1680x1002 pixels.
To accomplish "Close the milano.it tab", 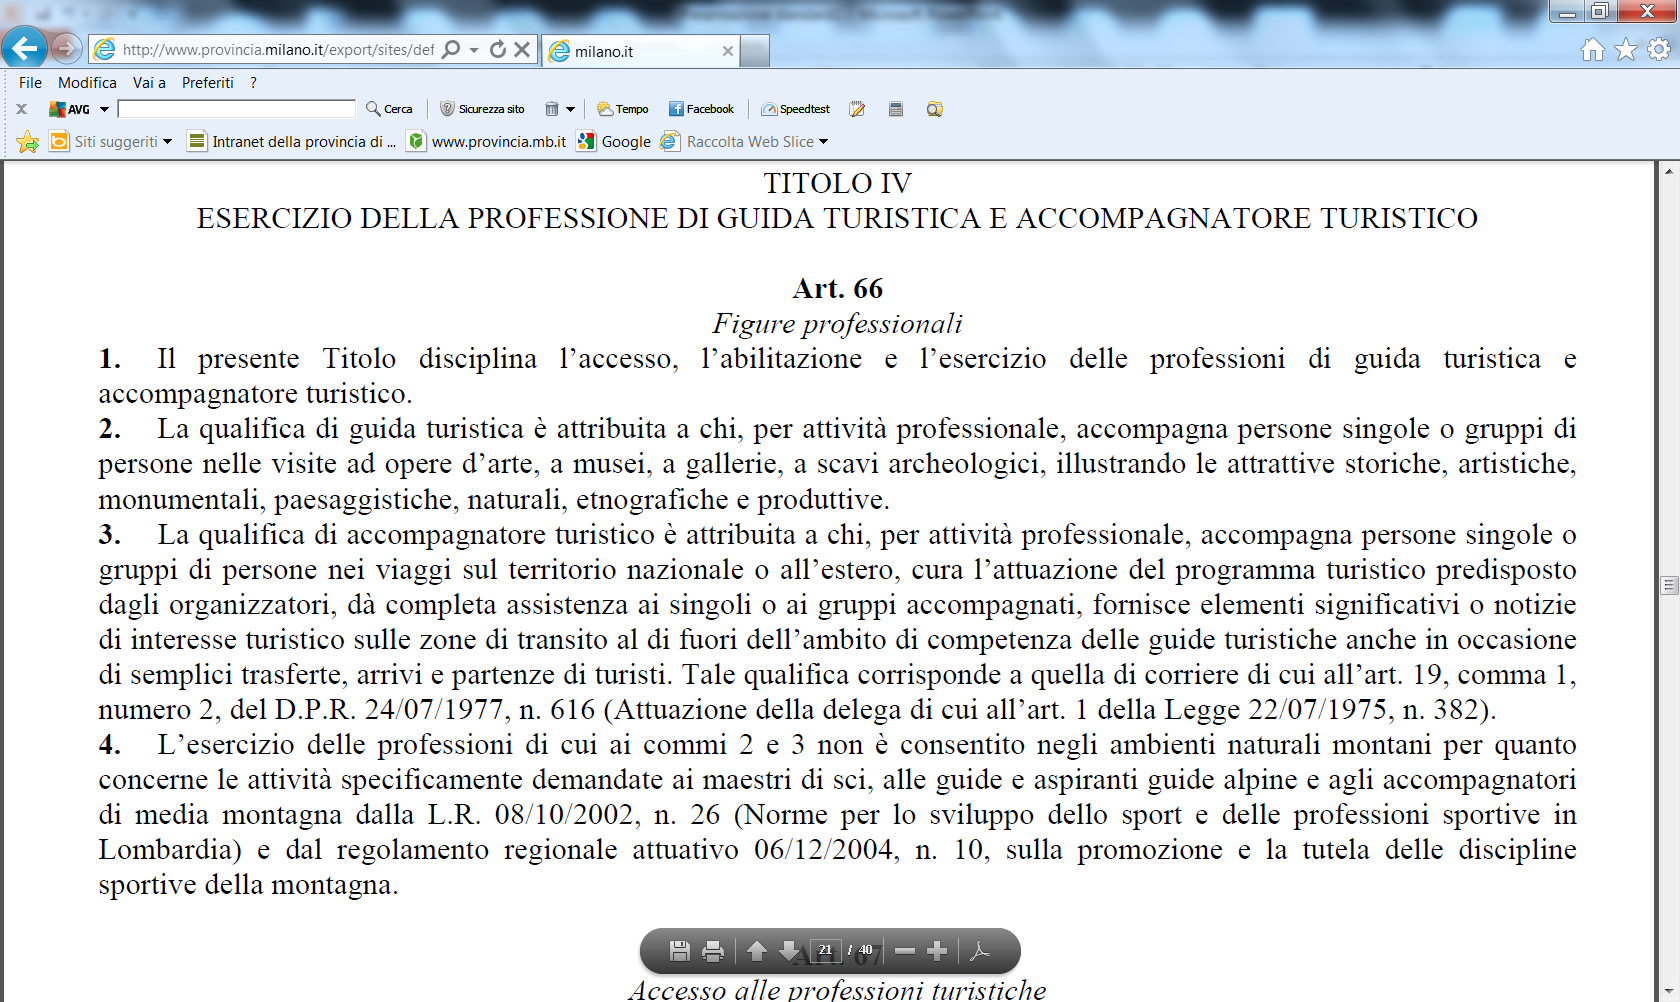I will point(727,51).
